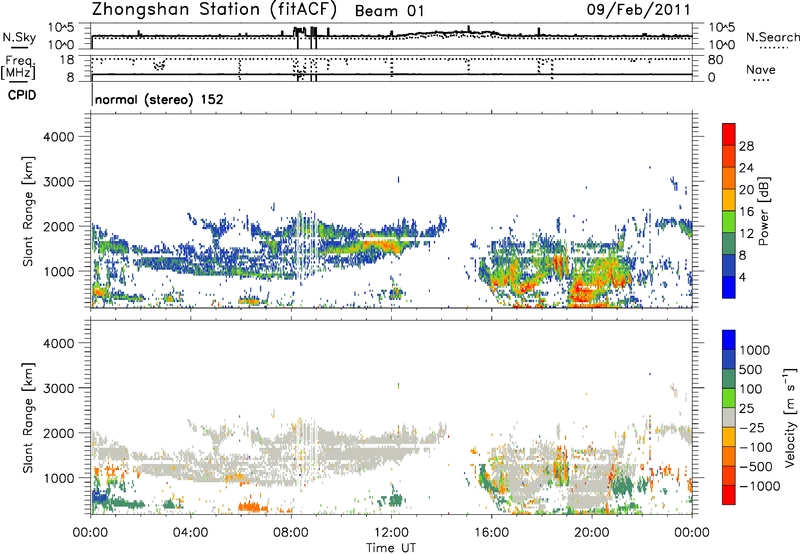Screen dimensions: 800x554
Task: Click gray segment of velocity colorbar
Action: [729, 417]
